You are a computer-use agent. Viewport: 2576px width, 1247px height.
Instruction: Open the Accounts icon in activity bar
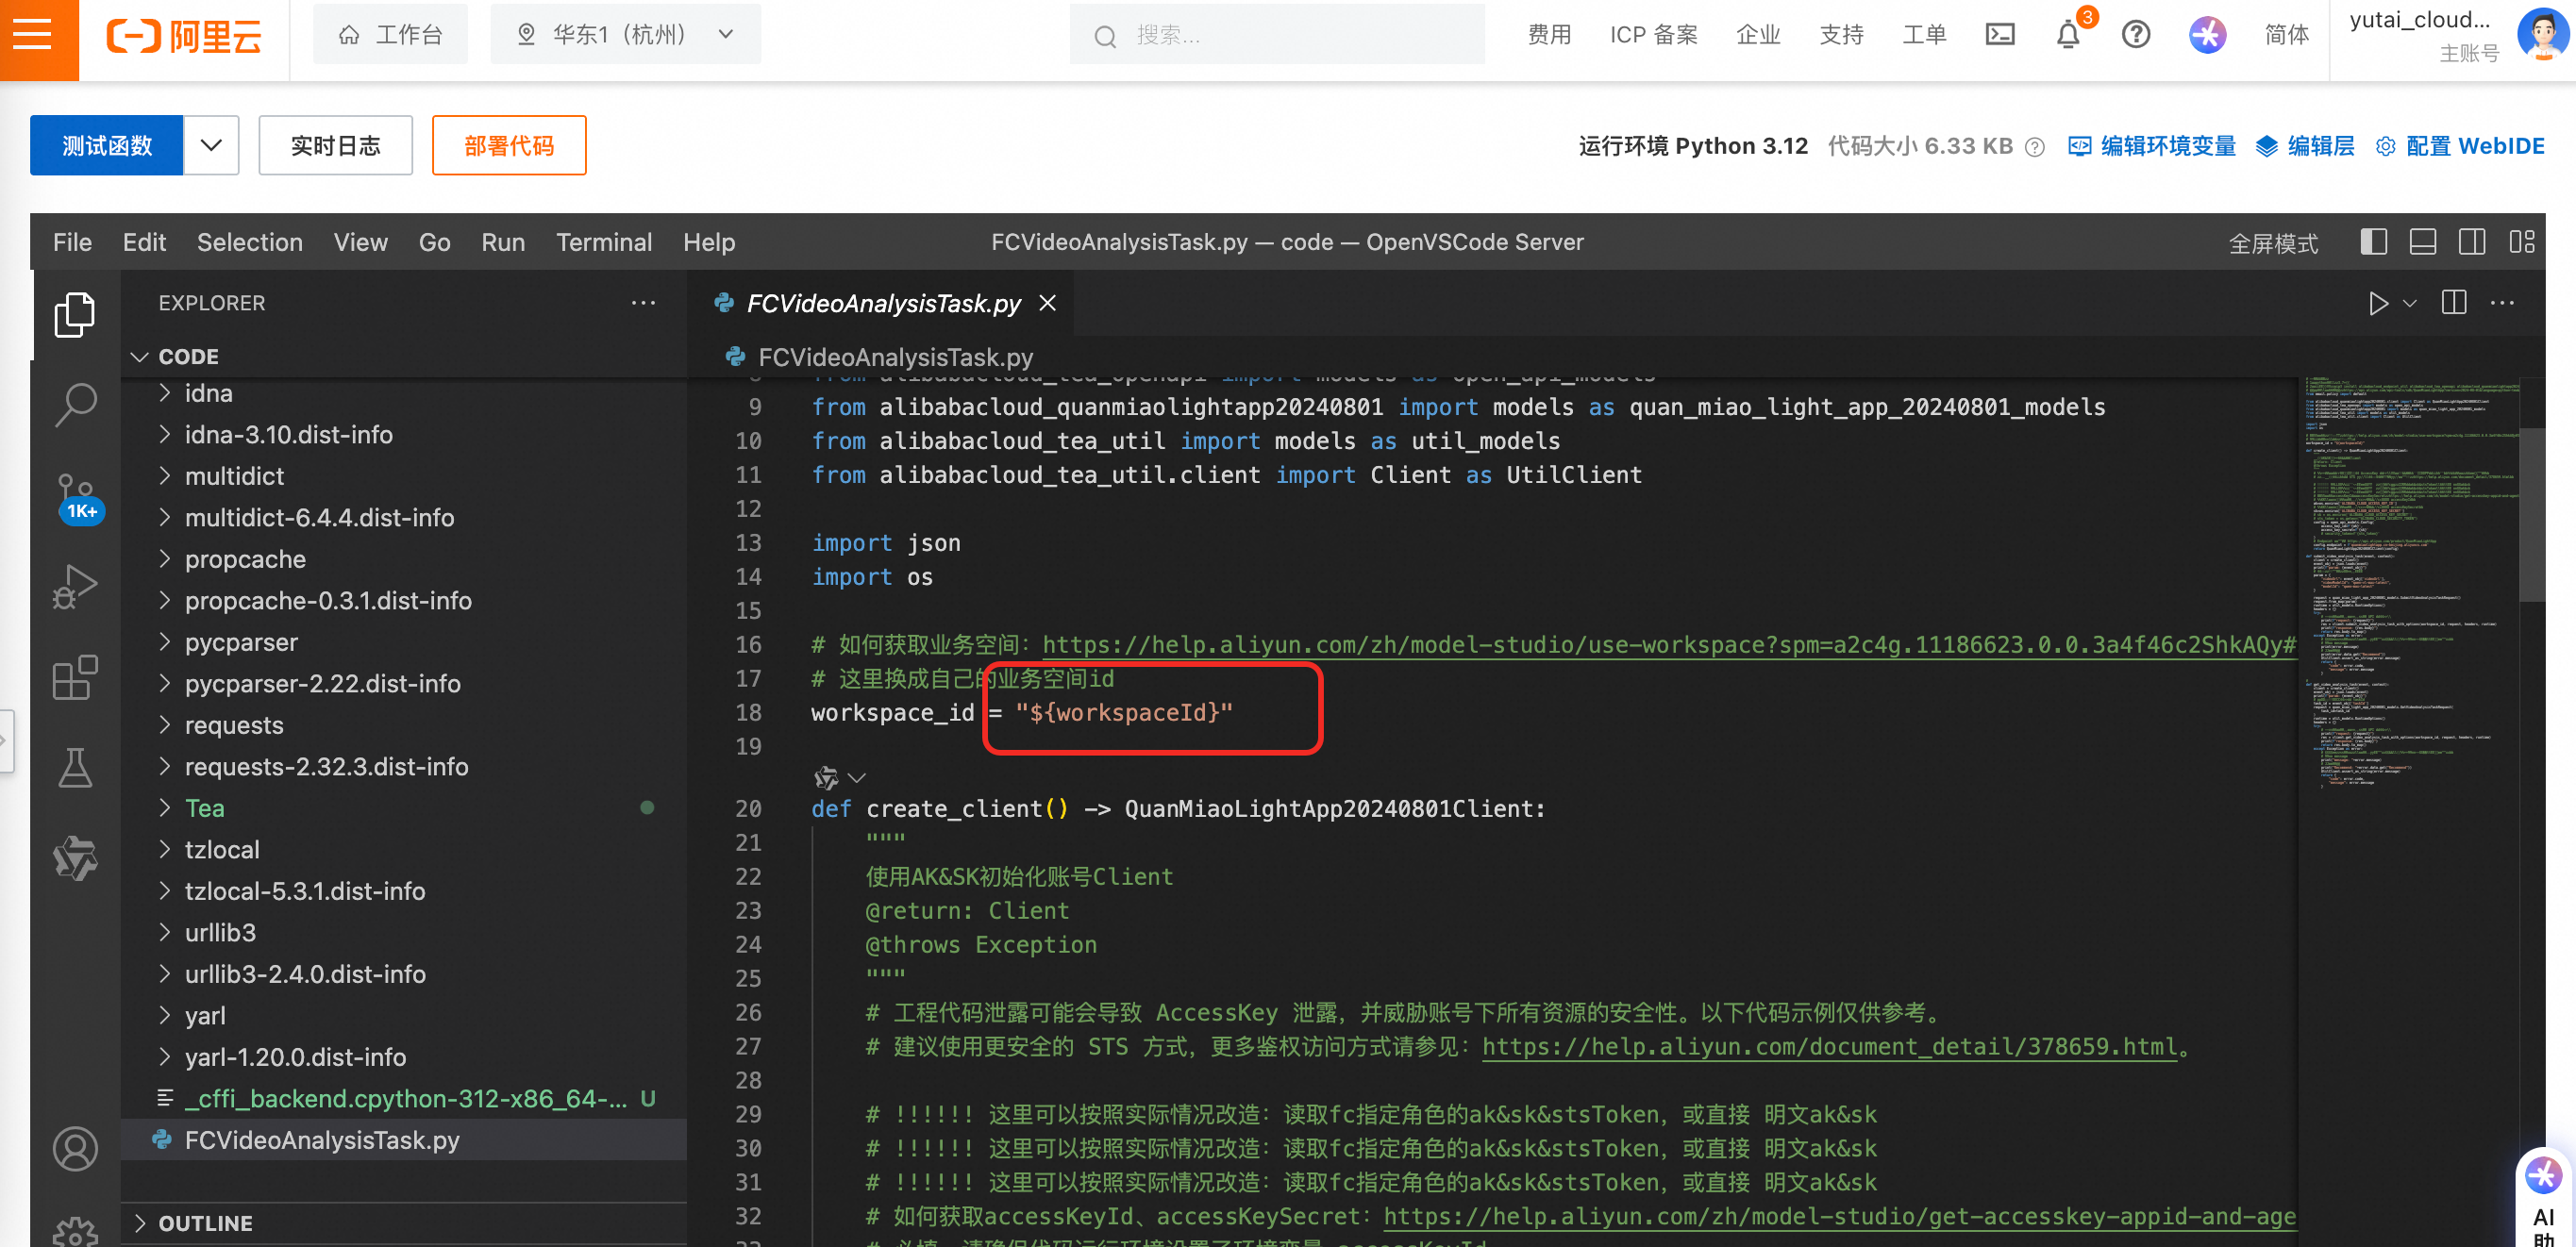(x=75, y=1149)
